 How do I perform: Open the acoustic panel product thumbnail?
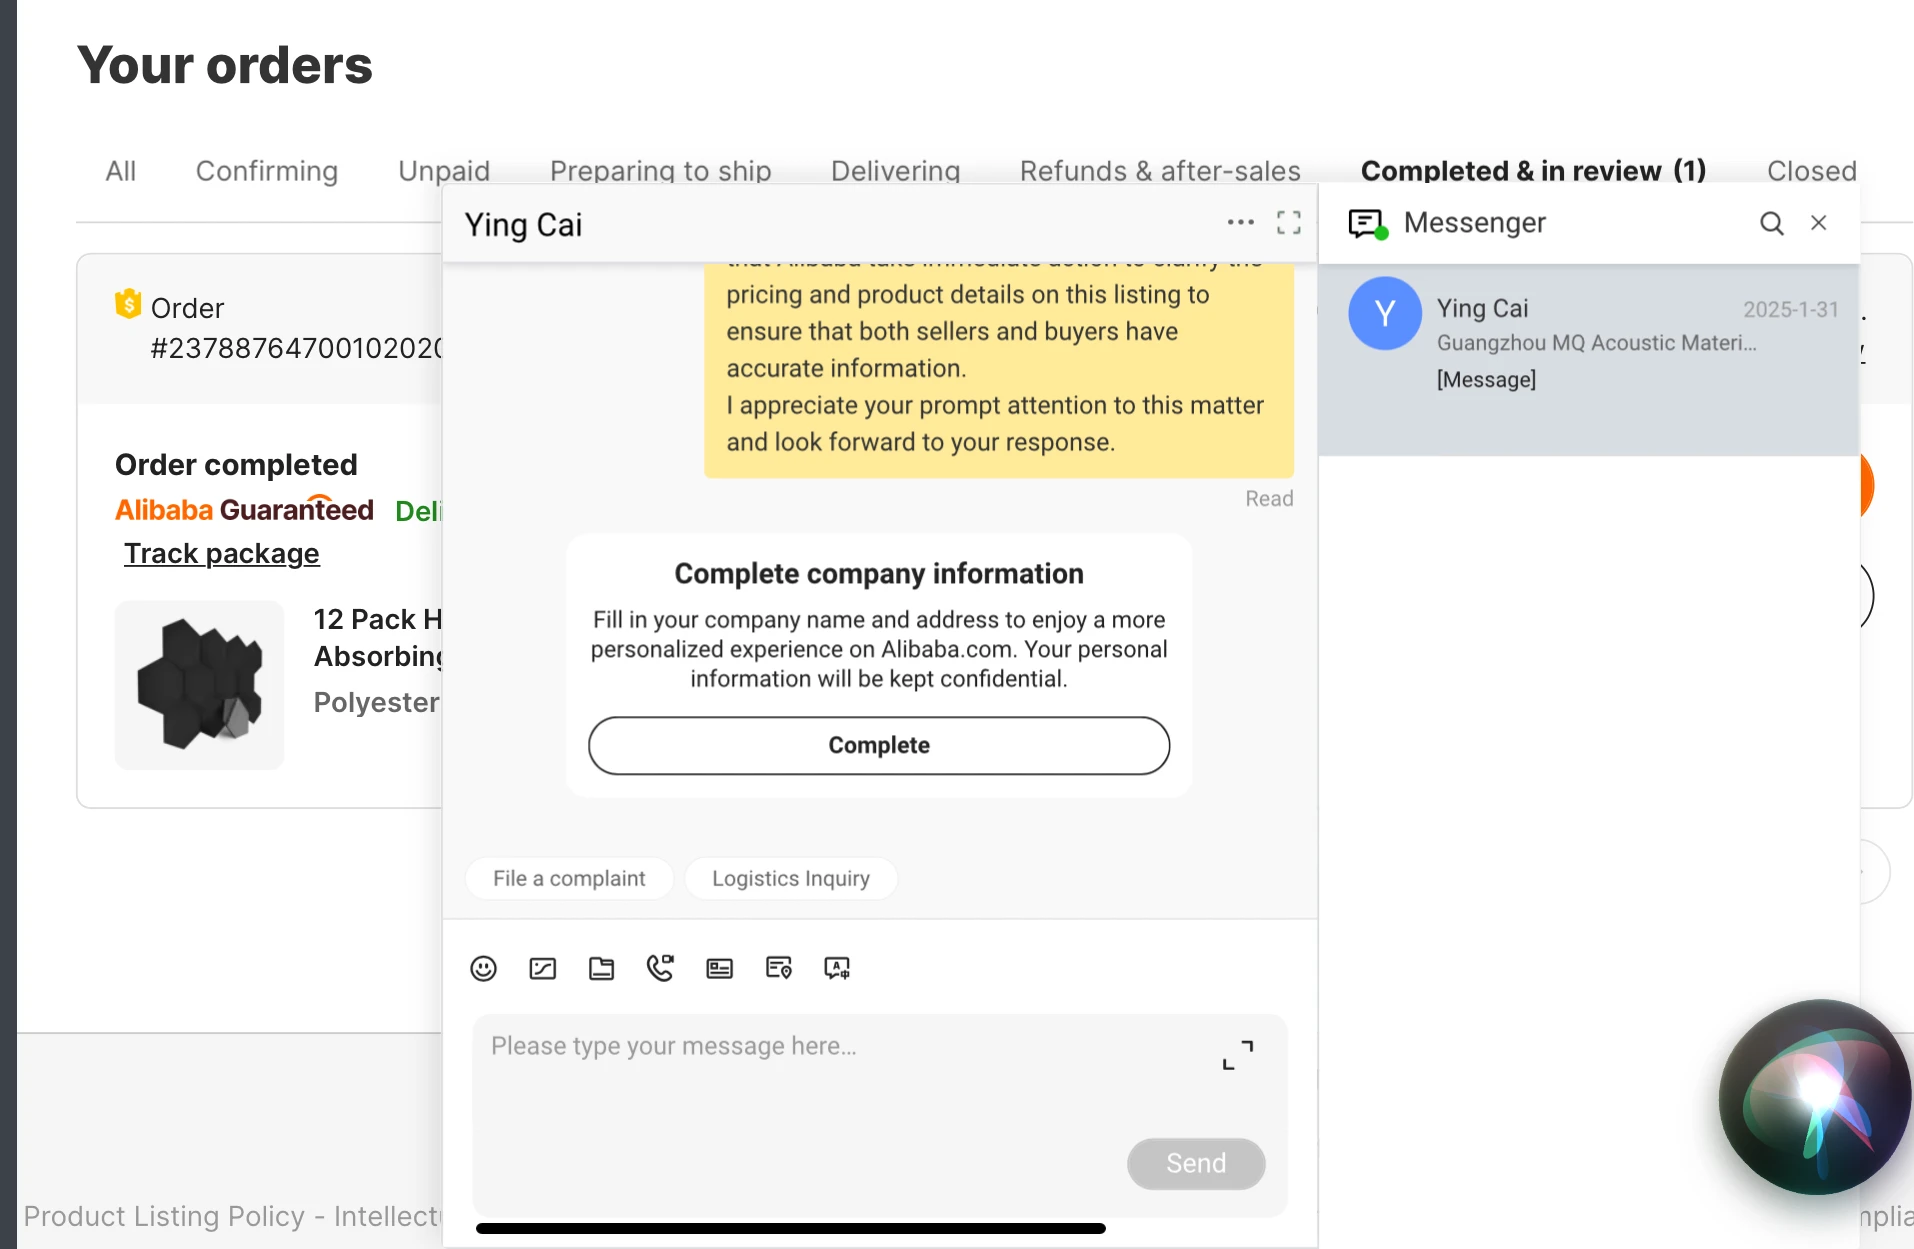(x=200, y=685)
